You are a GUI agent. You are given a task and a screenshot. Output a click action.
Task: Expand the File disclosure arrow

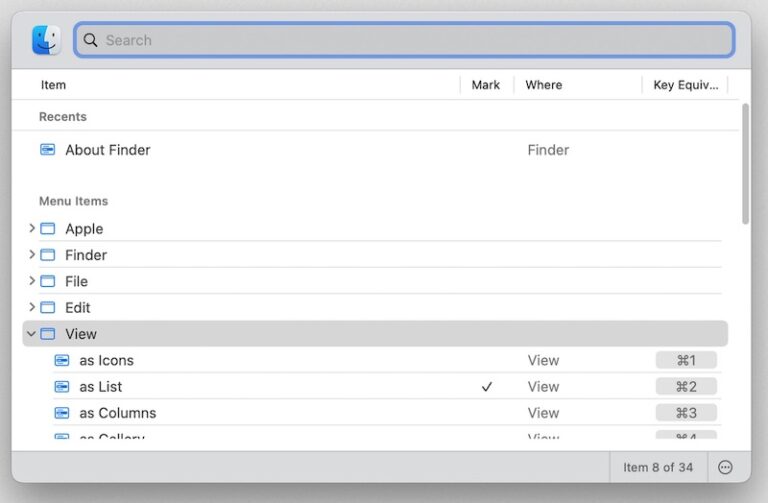tap(32, 281)
